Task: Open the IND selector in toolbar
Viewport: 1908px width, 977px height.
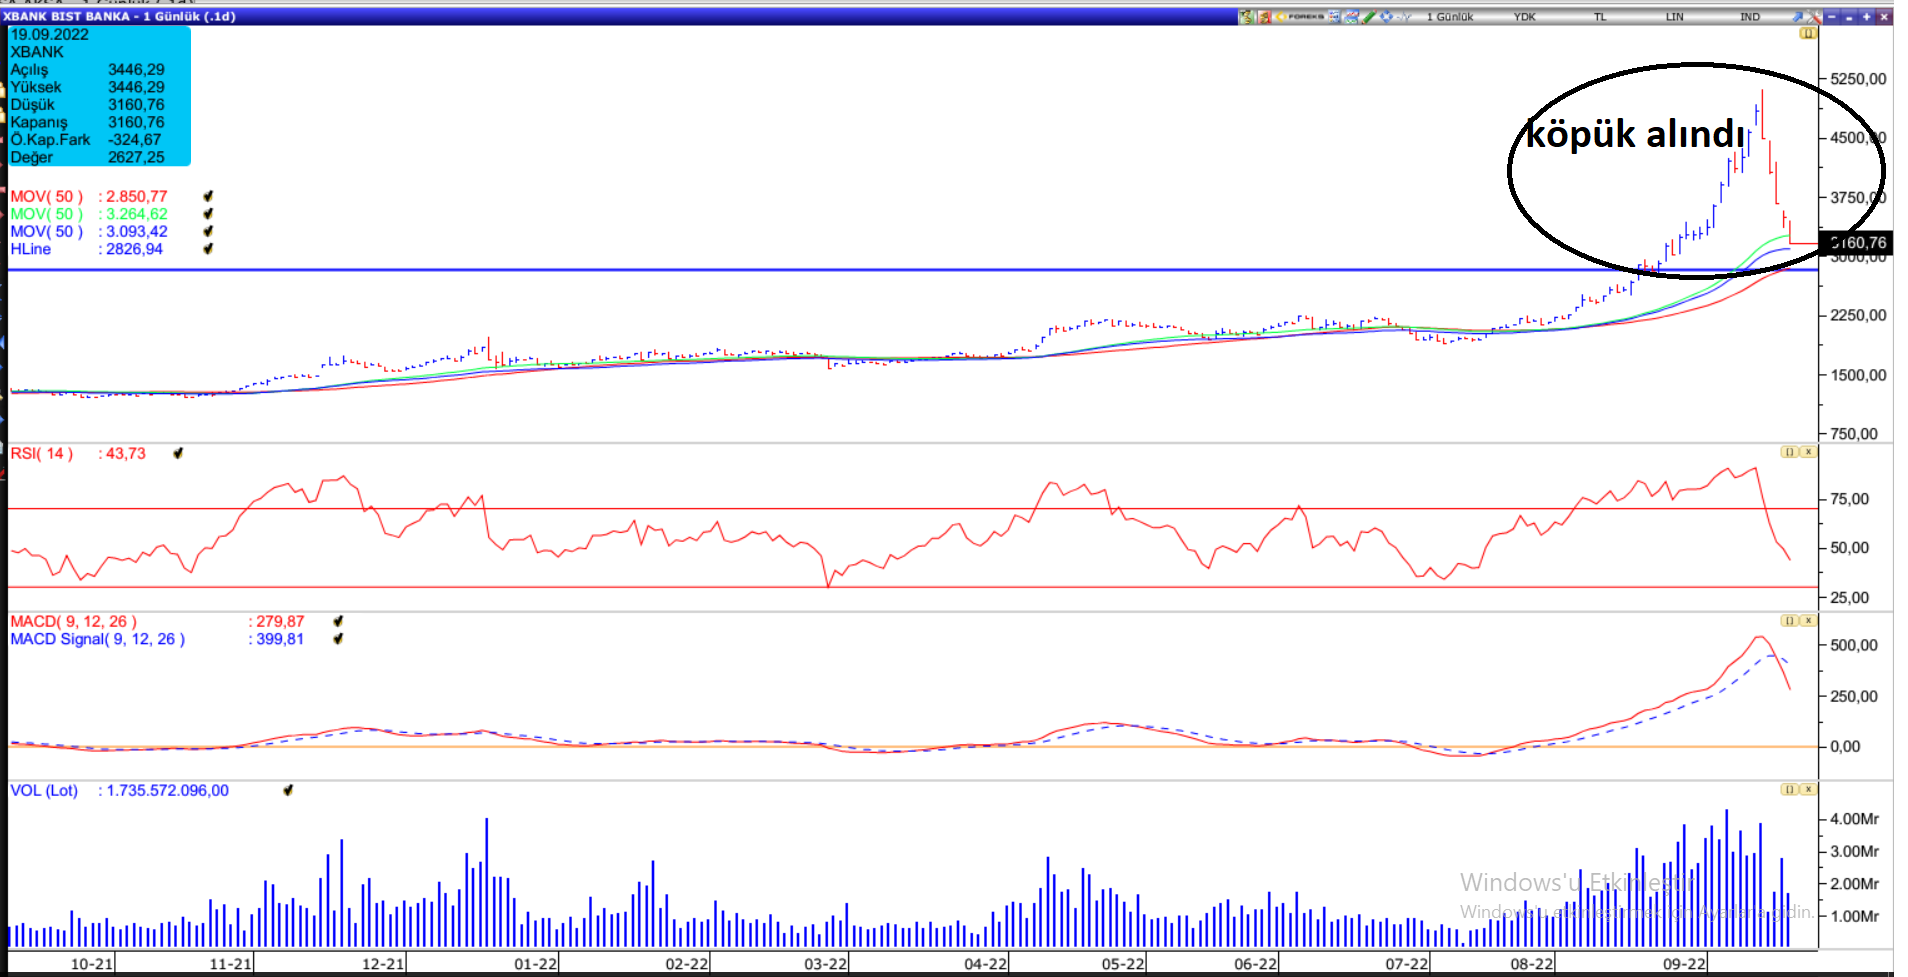Action: [1750, 17]
